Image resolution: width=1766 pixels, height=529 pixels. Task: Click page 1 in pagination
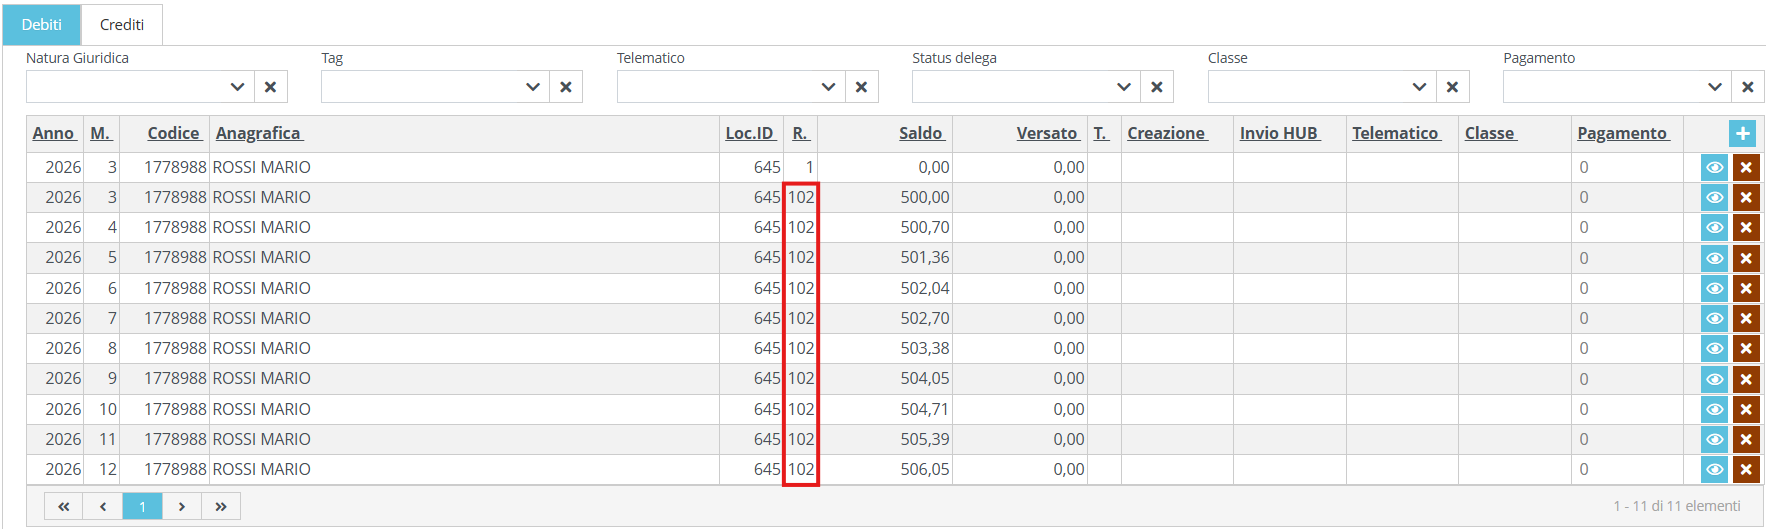(x=142, y=507)
